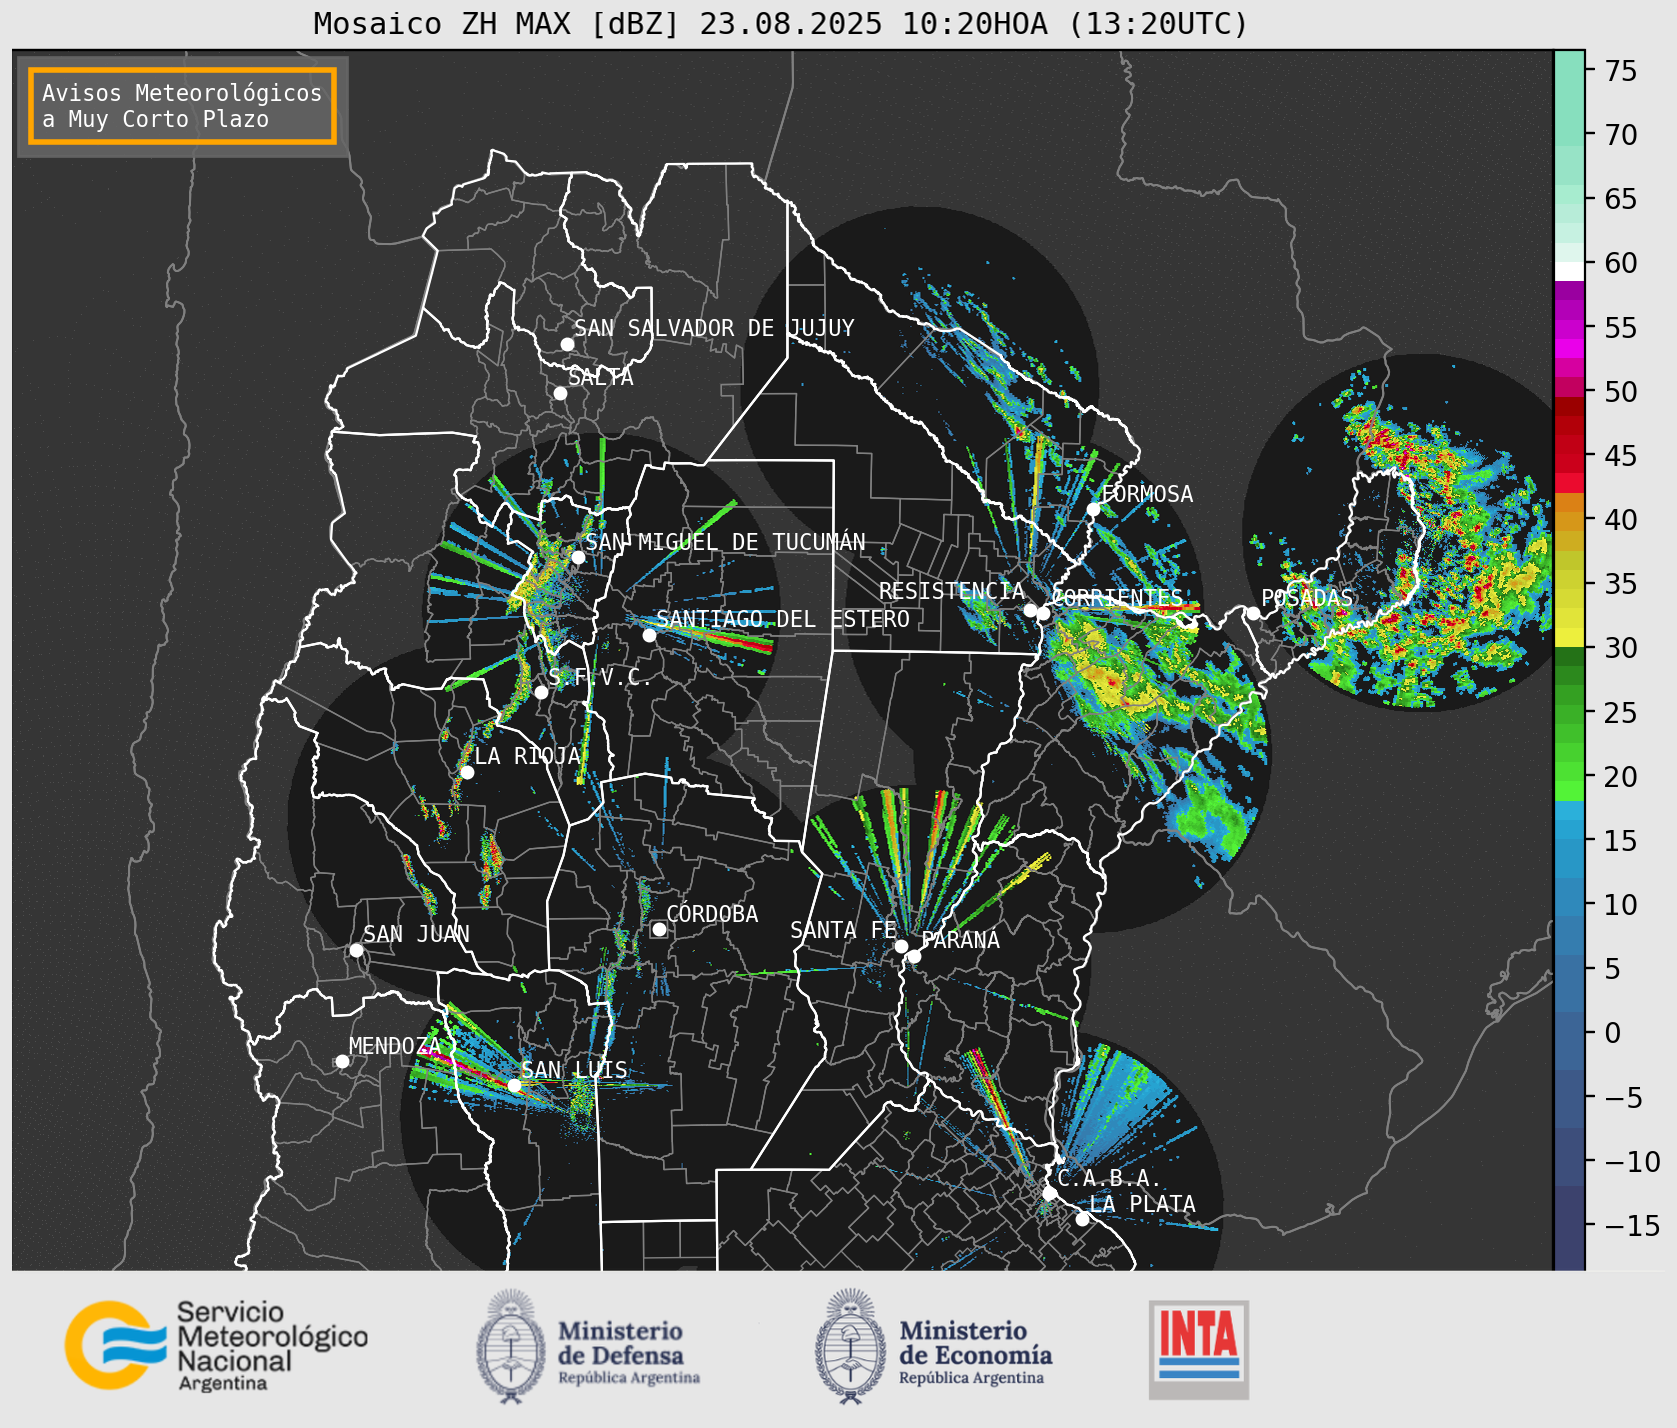Select the Formosa city dot
Image resolution: width=1677 pixels, height=1428 pixels.
[1094, 509]
